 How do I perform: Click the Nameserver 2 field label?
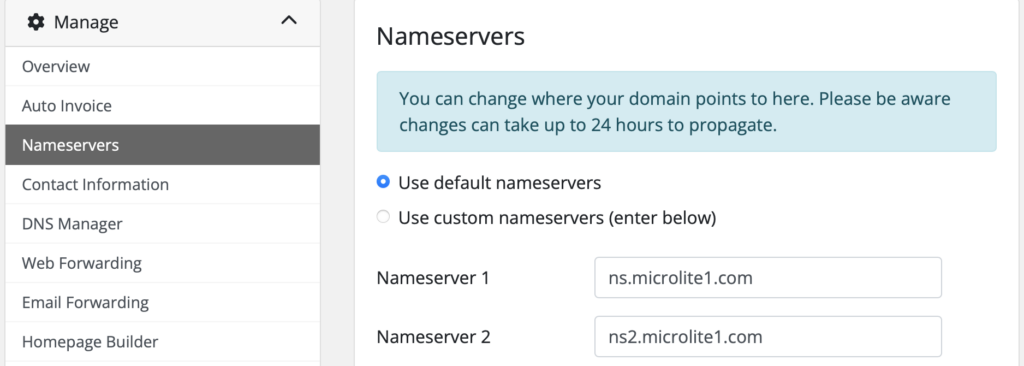click(433, 337)
